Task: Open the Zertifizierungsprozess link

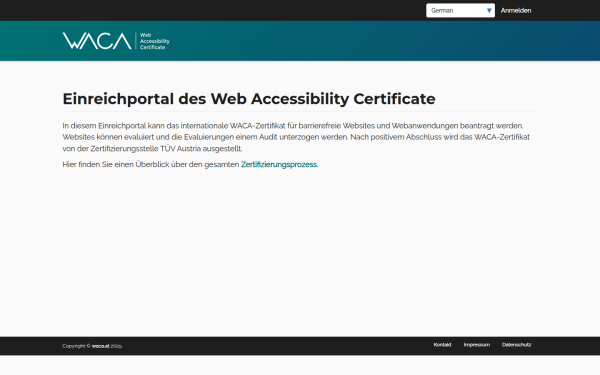Action: 279,165
